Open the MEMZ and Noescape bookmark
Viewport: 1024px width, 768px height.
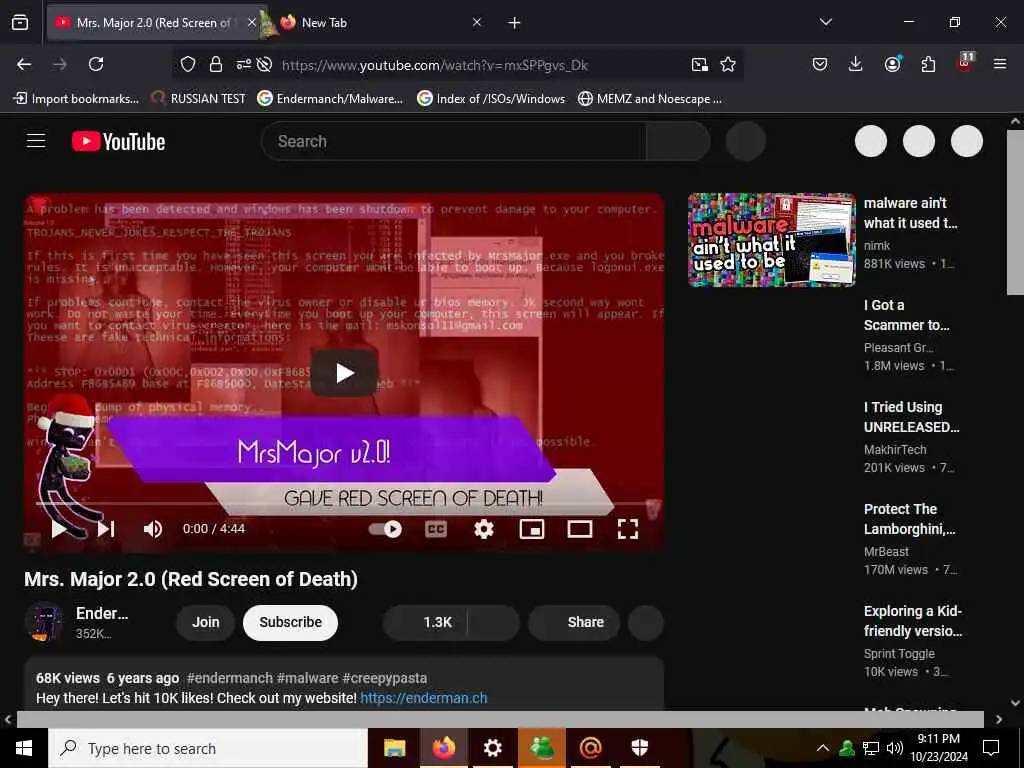650,99
